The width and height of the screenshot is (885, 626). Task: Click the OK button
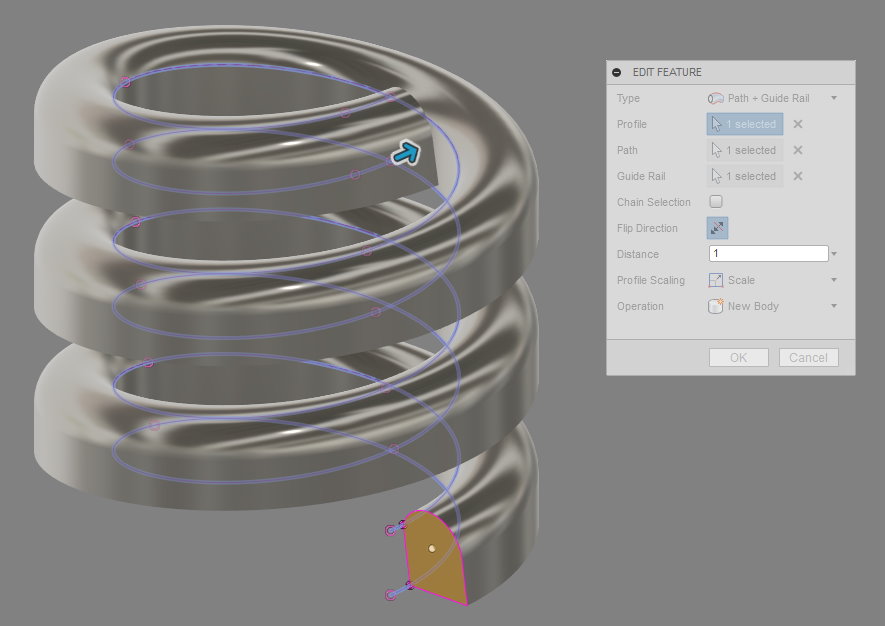(738, 357)
